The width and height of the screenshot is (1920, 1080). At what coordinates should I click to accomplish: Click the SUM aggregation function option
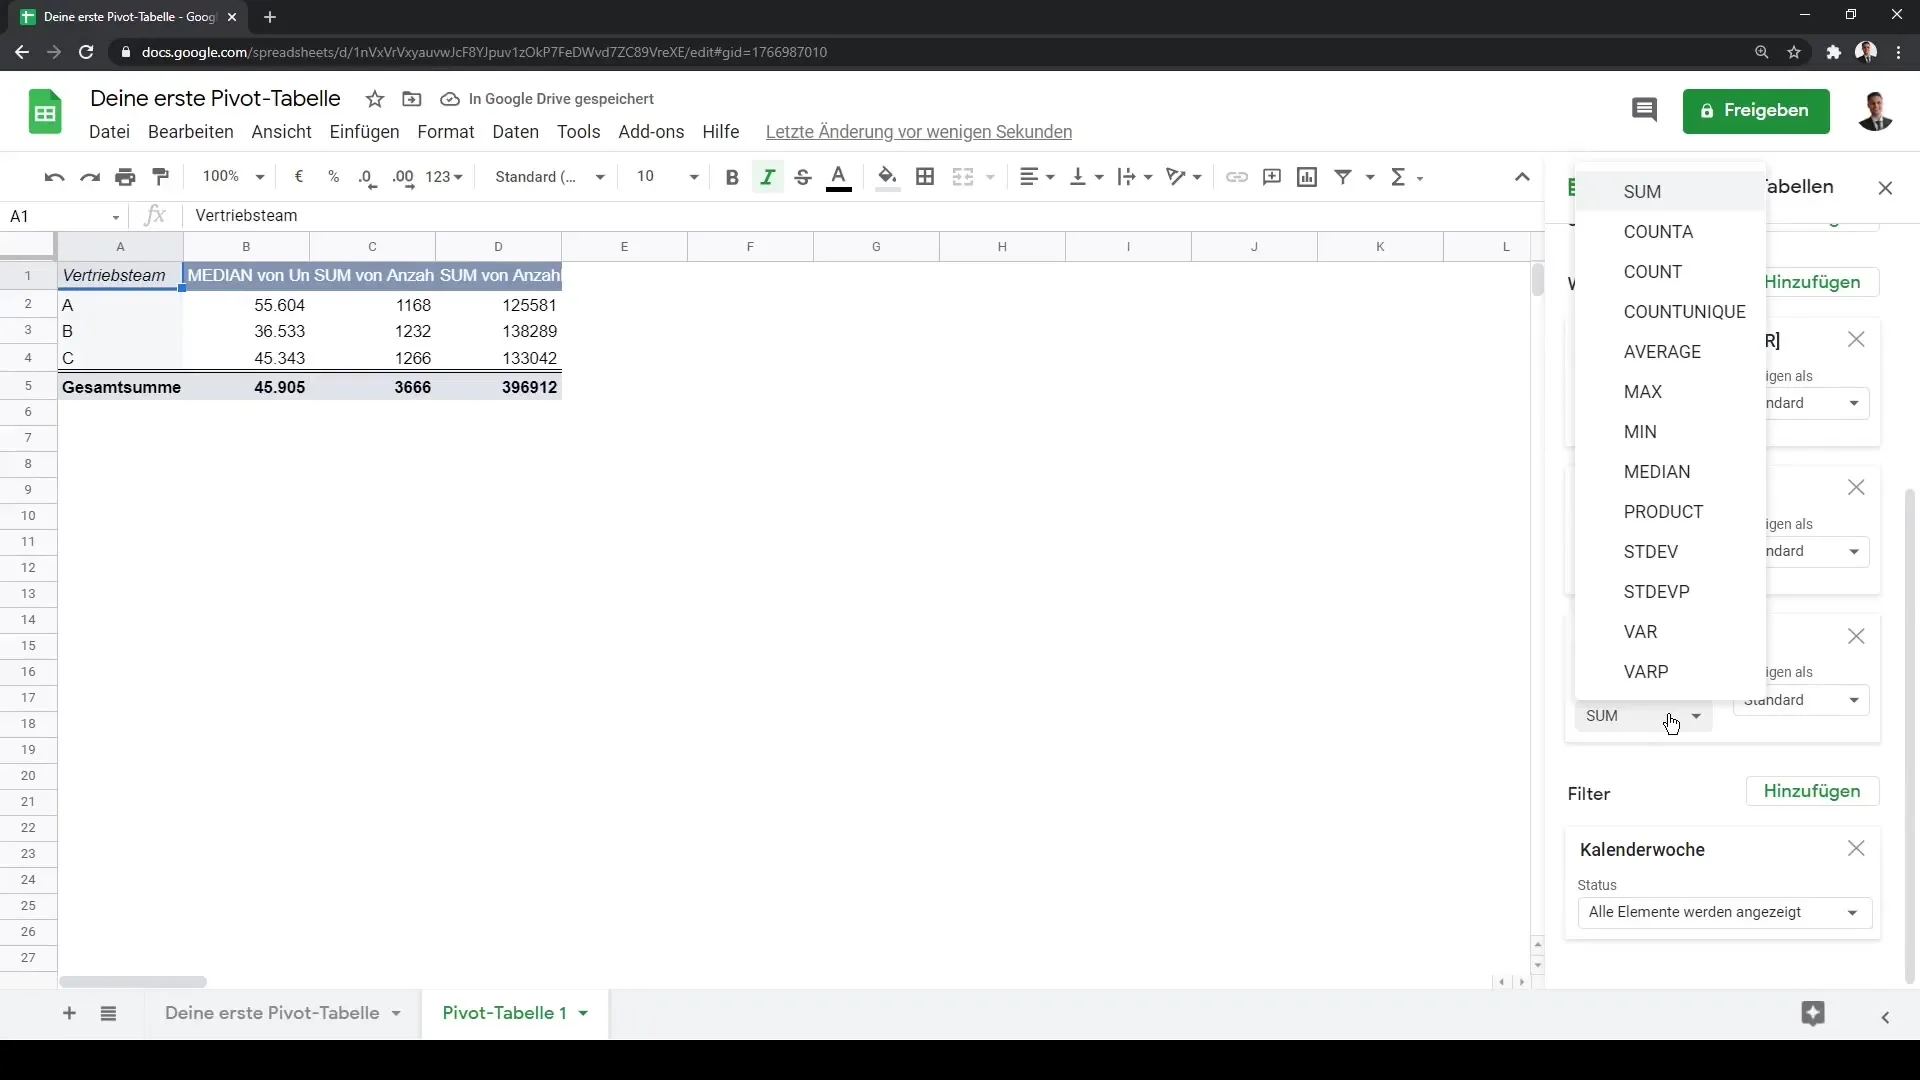(x=1642, y=191)
